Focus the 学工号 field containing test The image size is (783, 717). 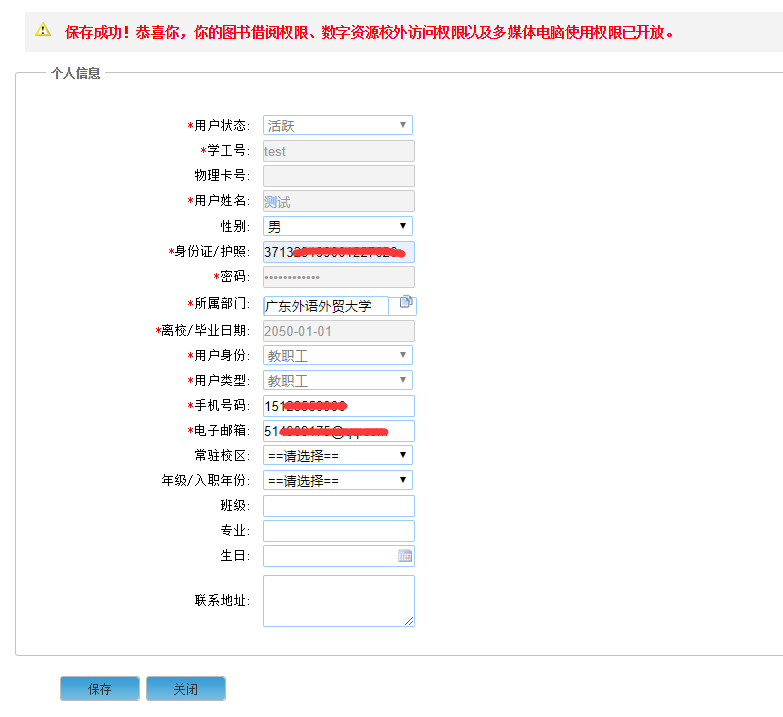point(339,151)
